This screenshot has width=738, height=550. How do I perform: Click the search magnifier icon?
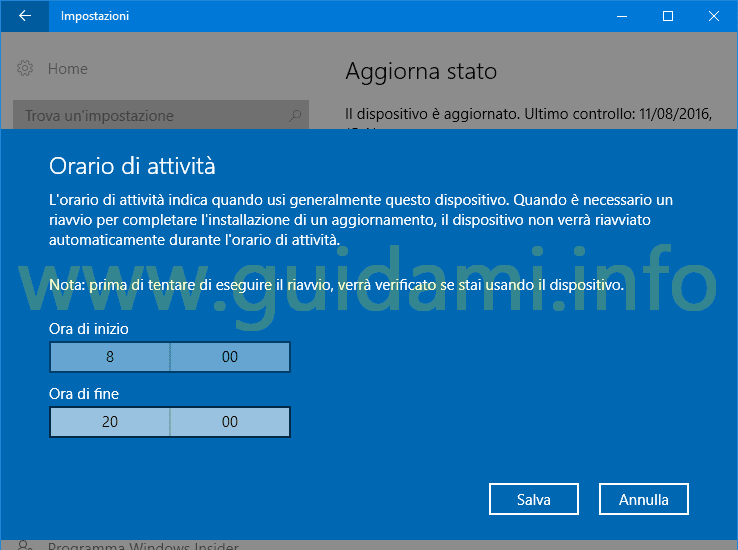pyautogui.click(x=295, y=115)
